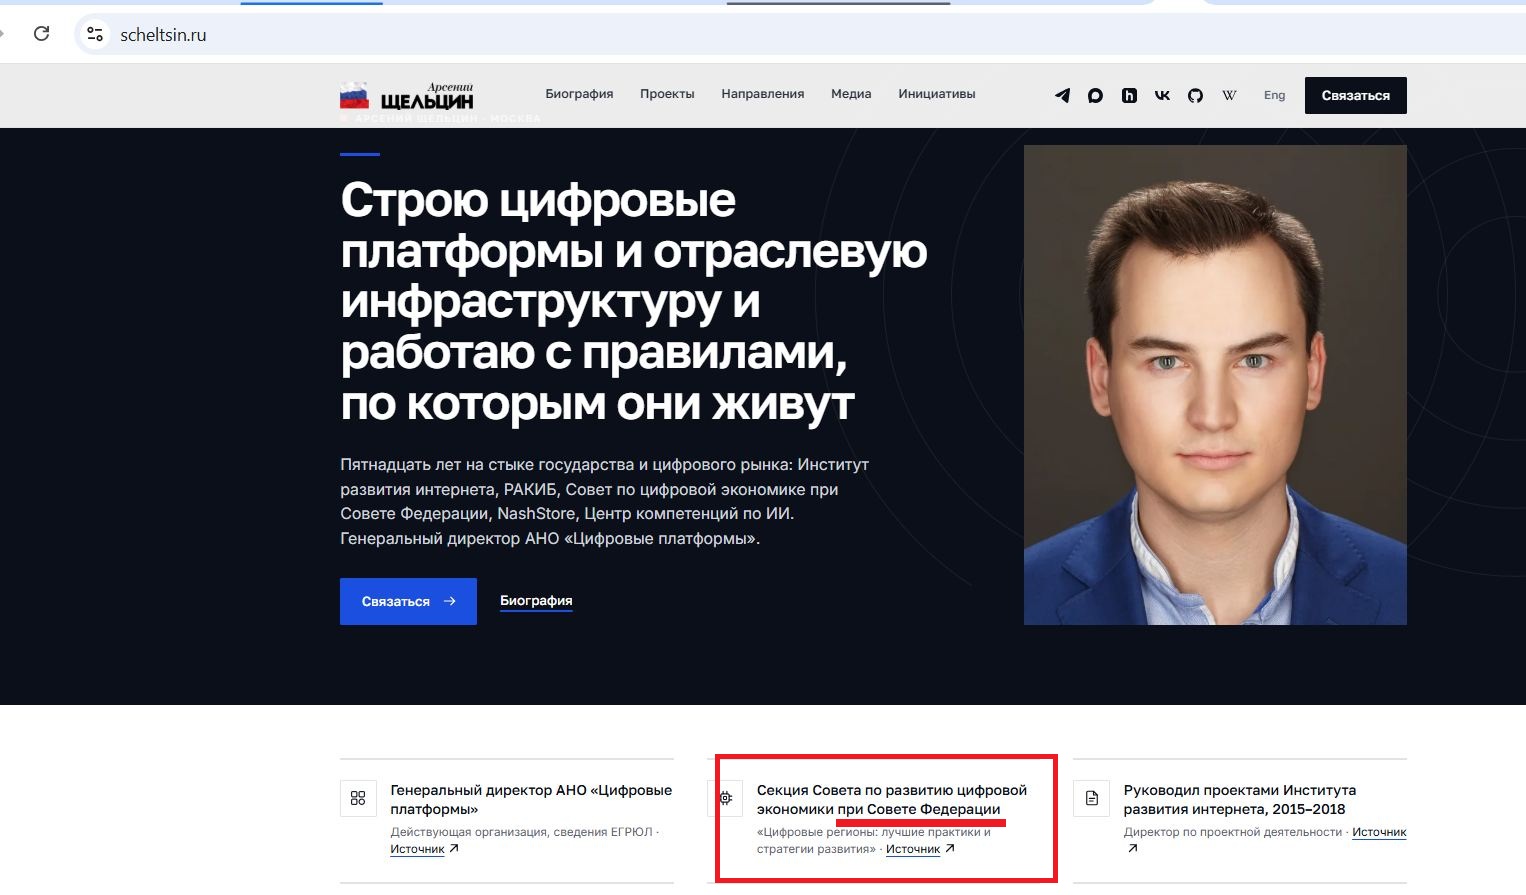Open the Wikipedia "W" icon

(1229, 96)
